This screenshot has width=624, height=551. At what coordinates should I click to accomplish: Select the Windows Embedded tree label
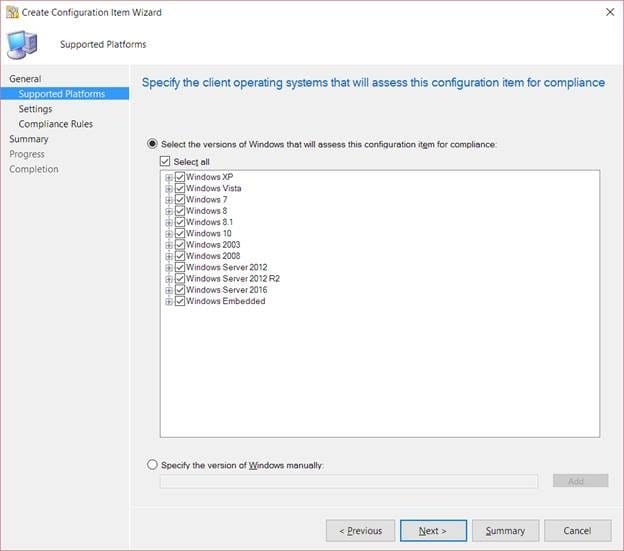(x=226, y=301)
